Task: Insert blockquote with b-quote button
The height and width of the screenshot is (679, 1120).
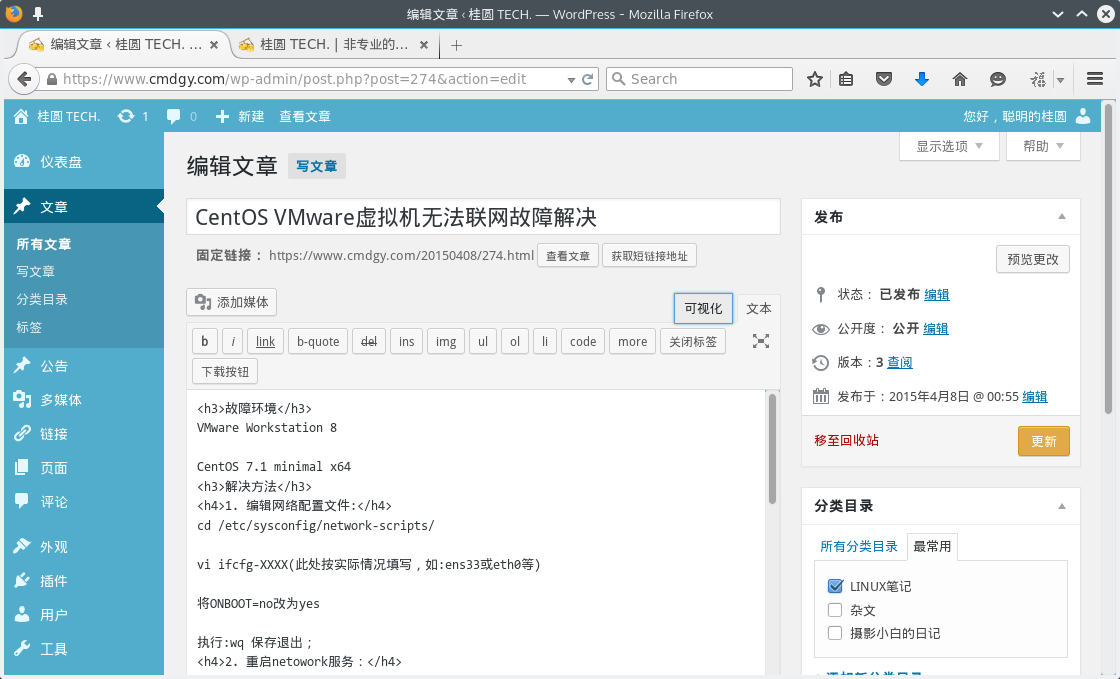Action: [319, 341]
